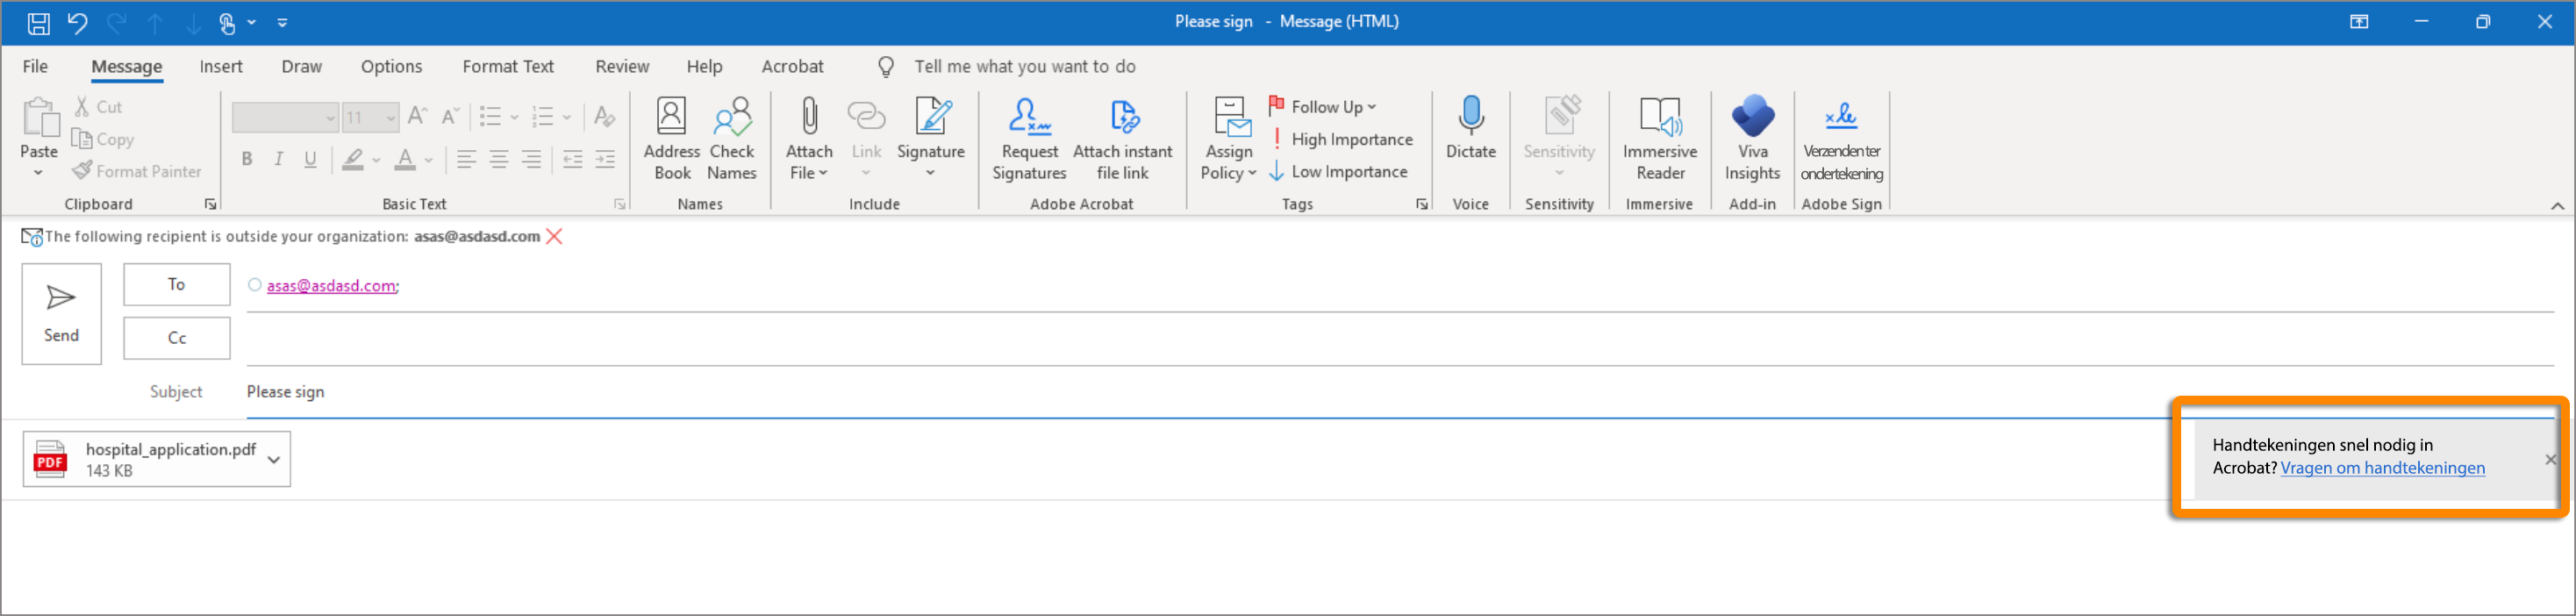The image size is (2576, 616).
Task: Click the Vragen om handtekeningen link
Action: [2382, 468]
